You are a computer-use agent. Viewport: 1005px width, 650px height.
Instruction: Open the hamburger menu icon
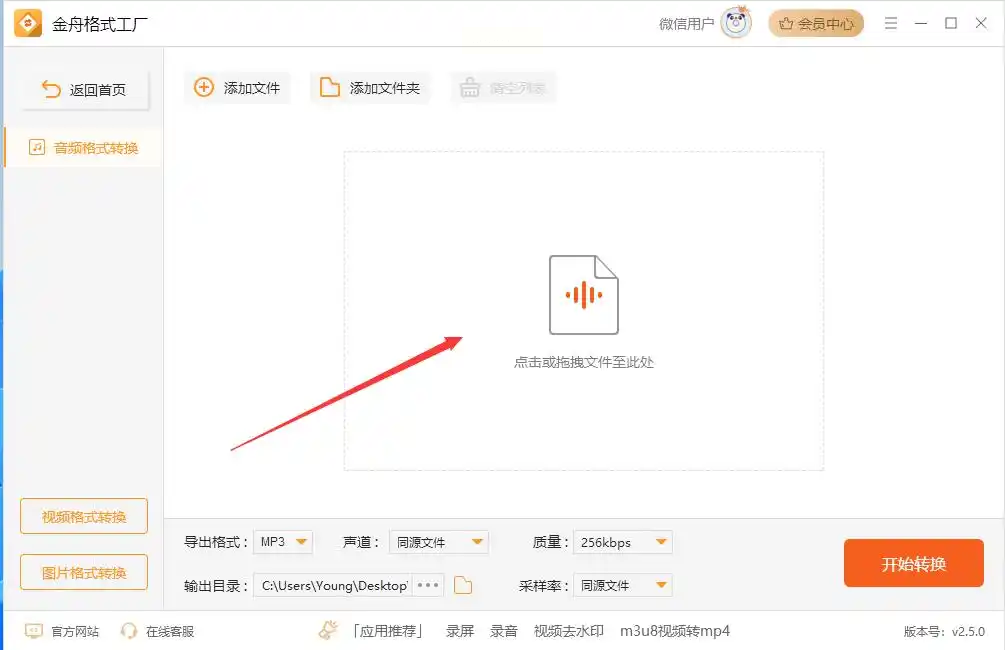tap(890, 24)
